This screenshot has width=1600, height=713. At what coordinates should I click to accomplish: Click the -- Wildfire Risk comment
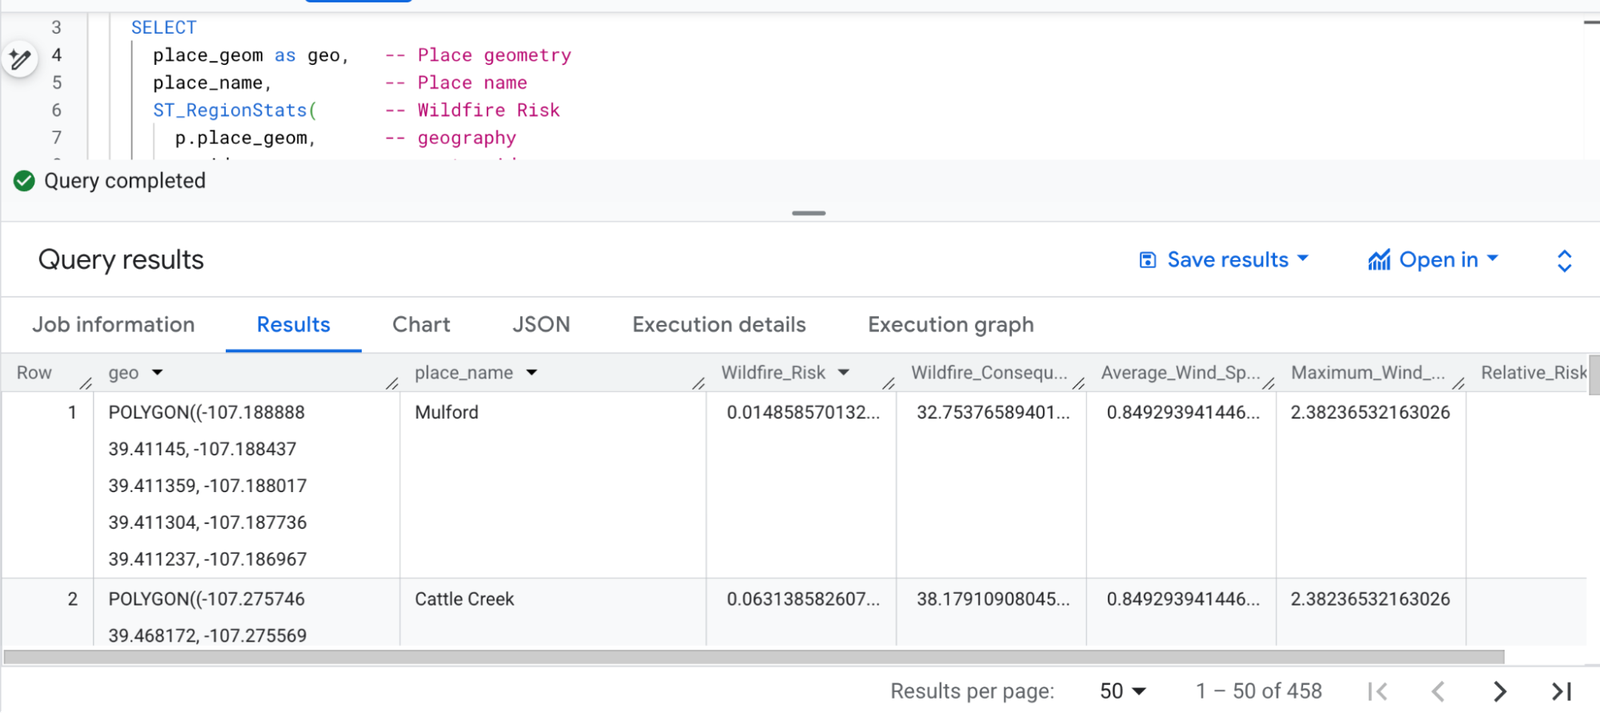point(472,110)
